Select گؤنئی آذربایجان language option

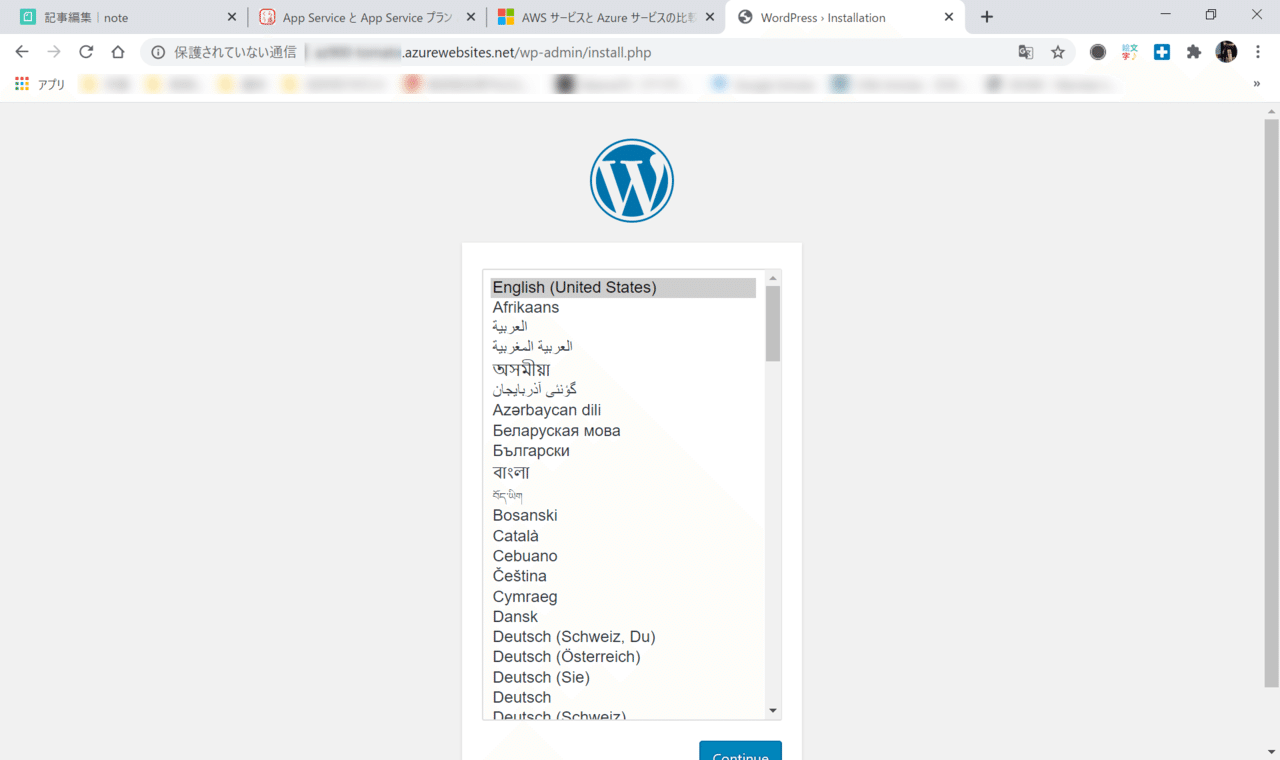pyautogui.click(x=623, y=389)
